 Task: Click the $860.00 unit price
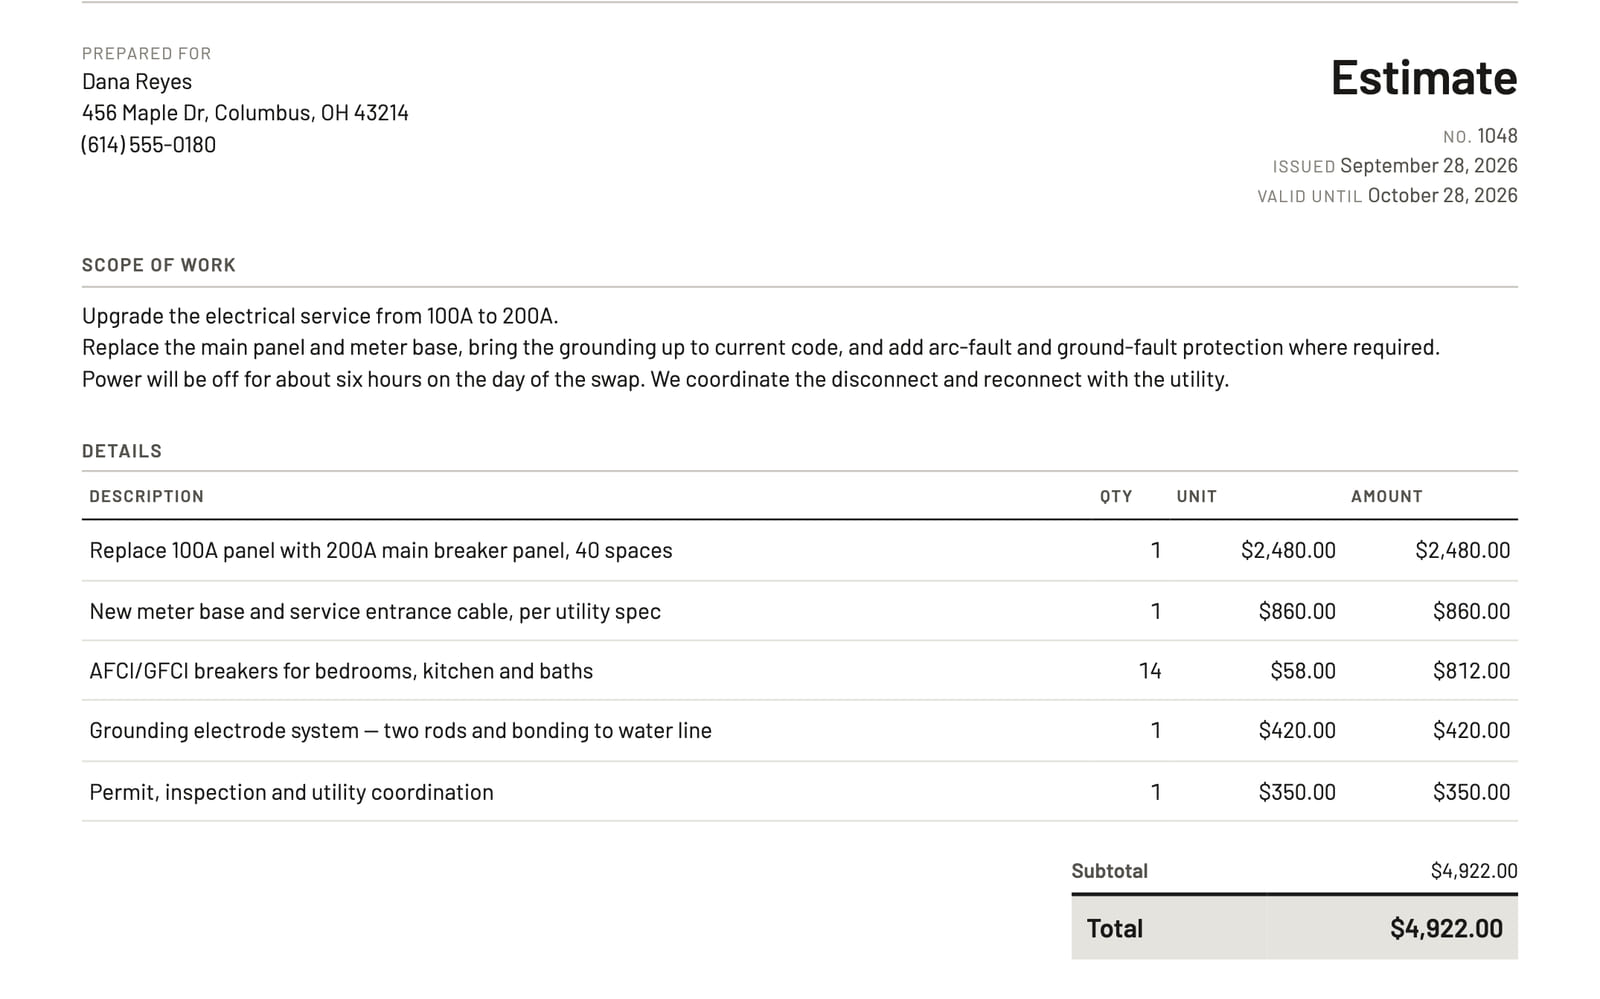1297,612
